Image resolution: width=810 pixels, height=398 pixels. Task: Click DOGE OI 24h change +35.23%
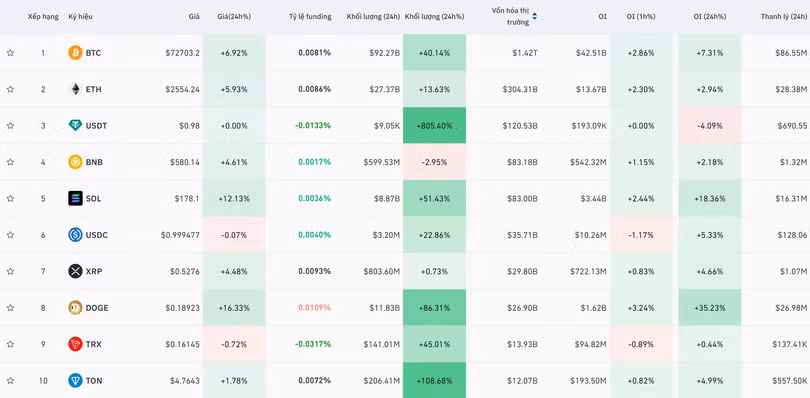pyautogui.click(x=709, y=308)
